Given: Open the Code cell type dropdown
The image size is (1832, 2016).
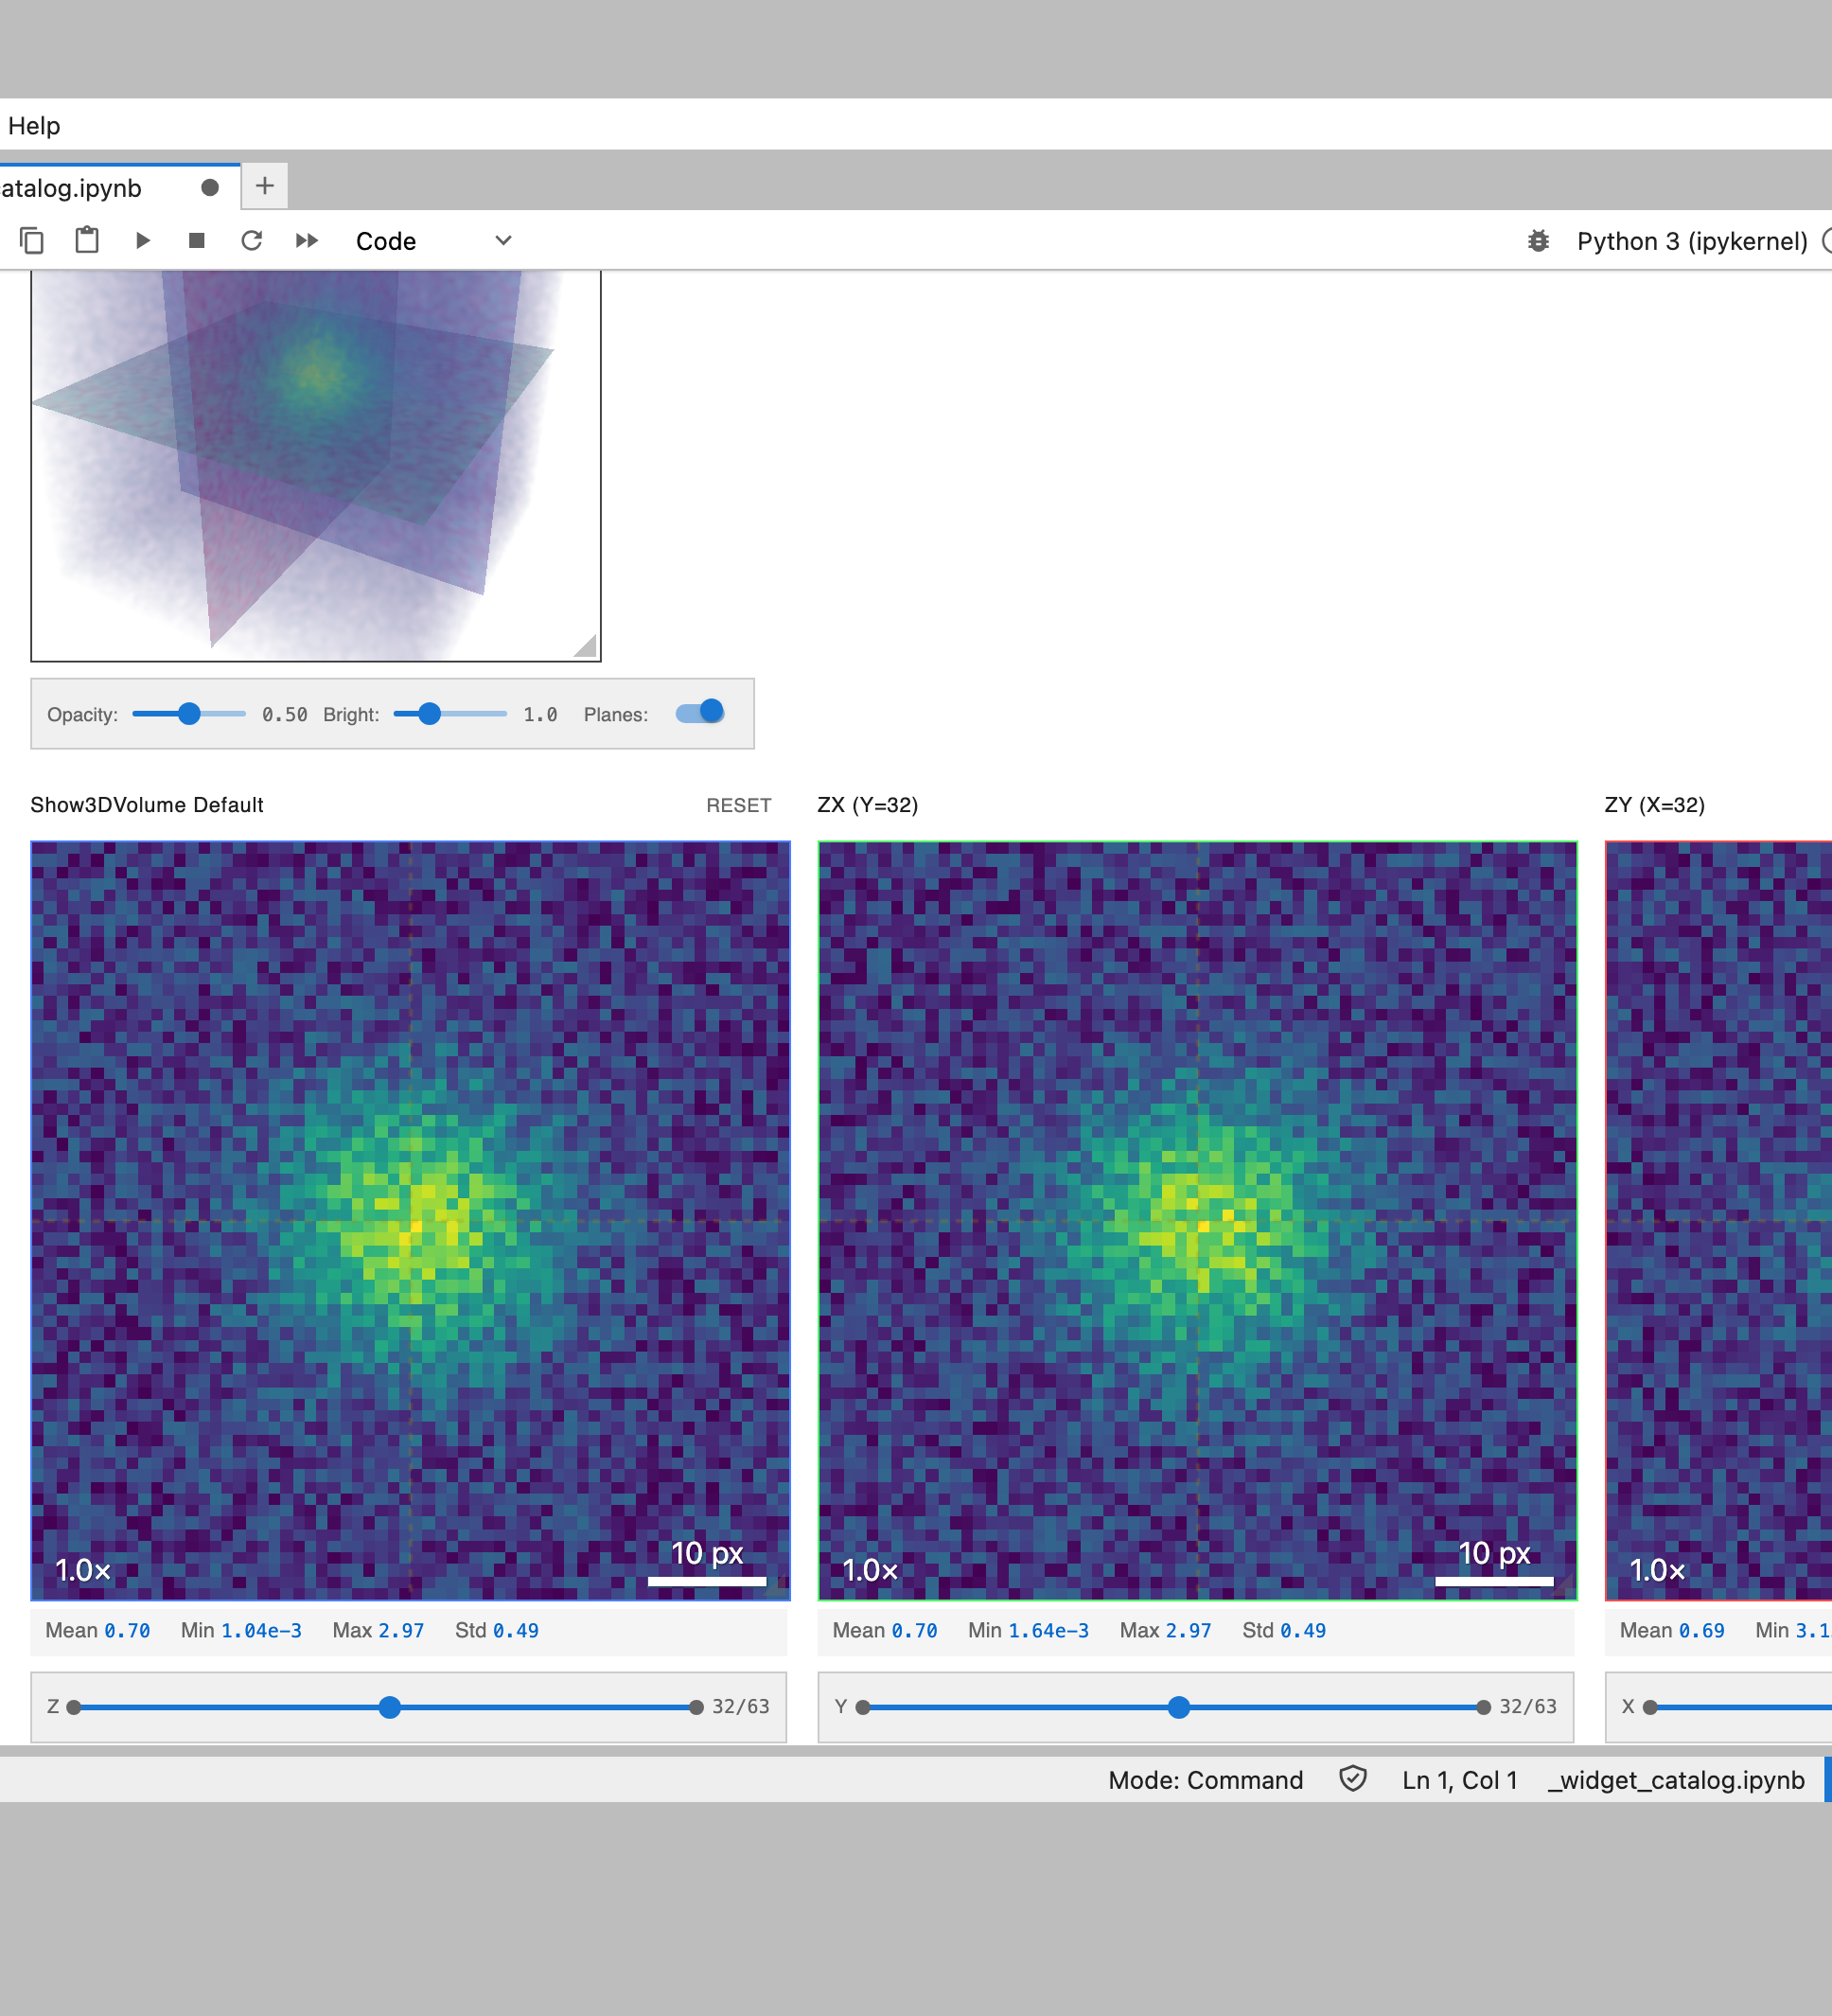Looking at the screenshot, I should coord(433,241).
